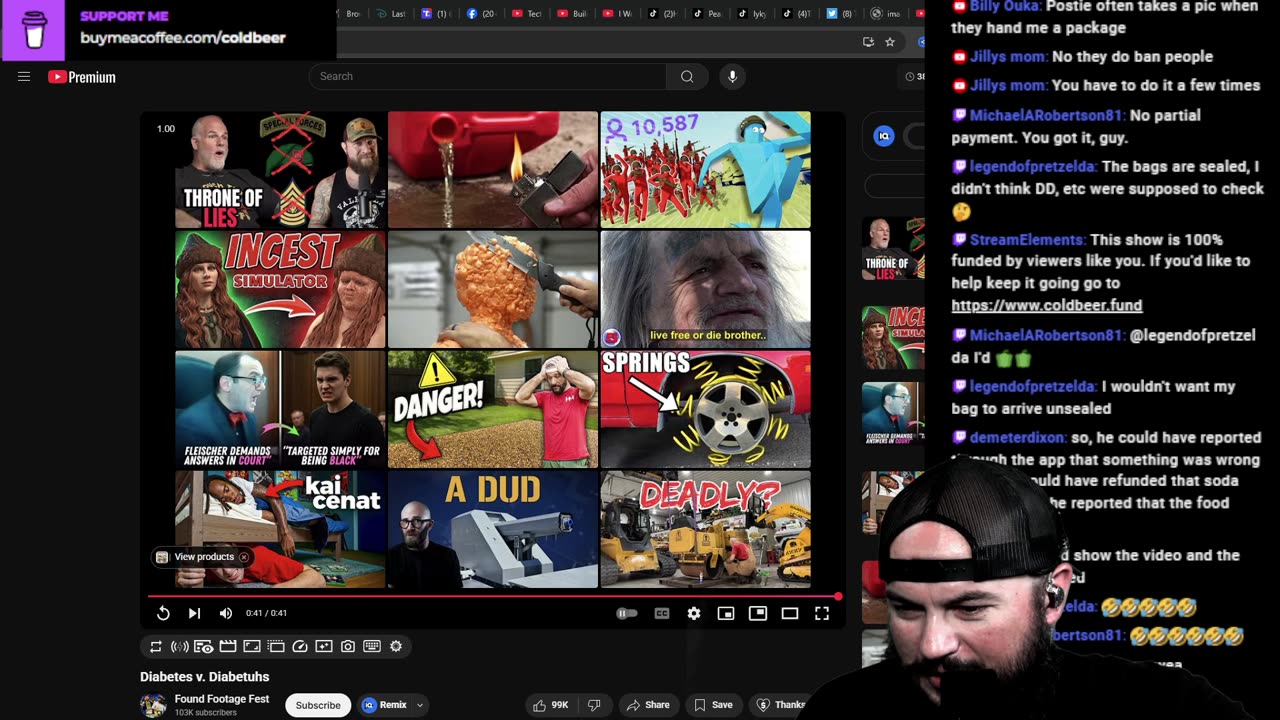Open Throne of Lies end-screen video
The width and height of the screenshot is (1280, 720).
[x=280, y=170]
